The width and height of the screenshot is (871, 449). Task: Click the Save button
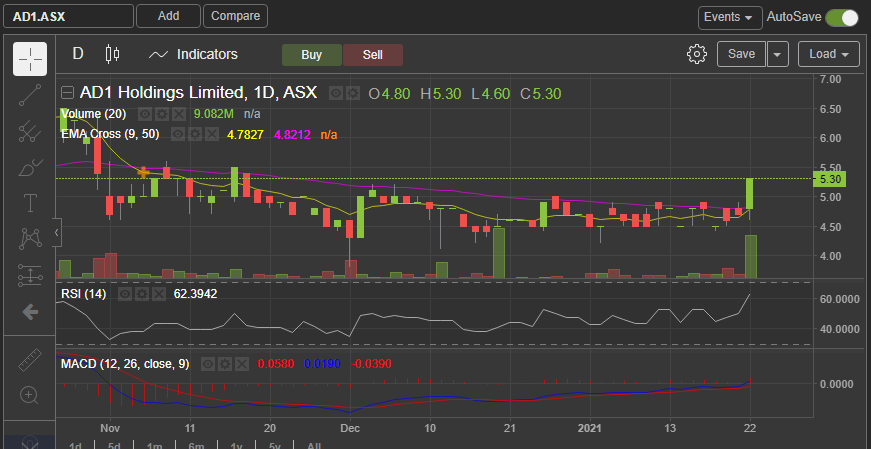pos(742,54)
